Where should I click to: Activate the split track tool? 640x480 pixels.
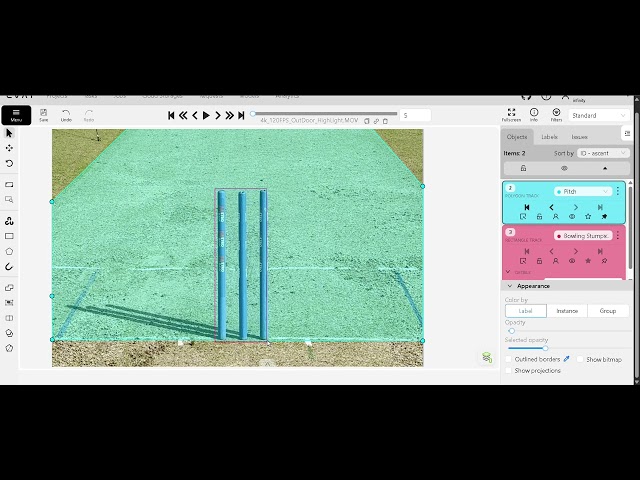tap(9, 318)
